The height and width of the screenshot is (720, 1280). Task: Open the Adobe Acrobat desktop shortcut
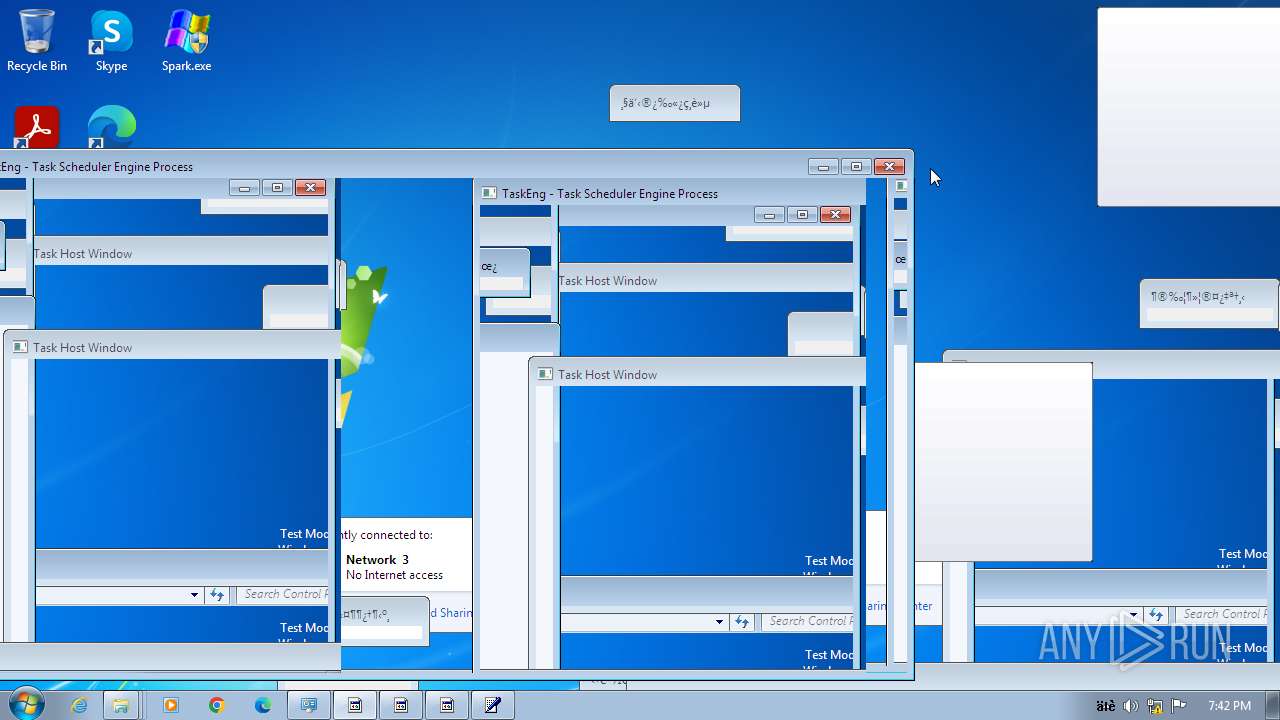tap(37, 128)
